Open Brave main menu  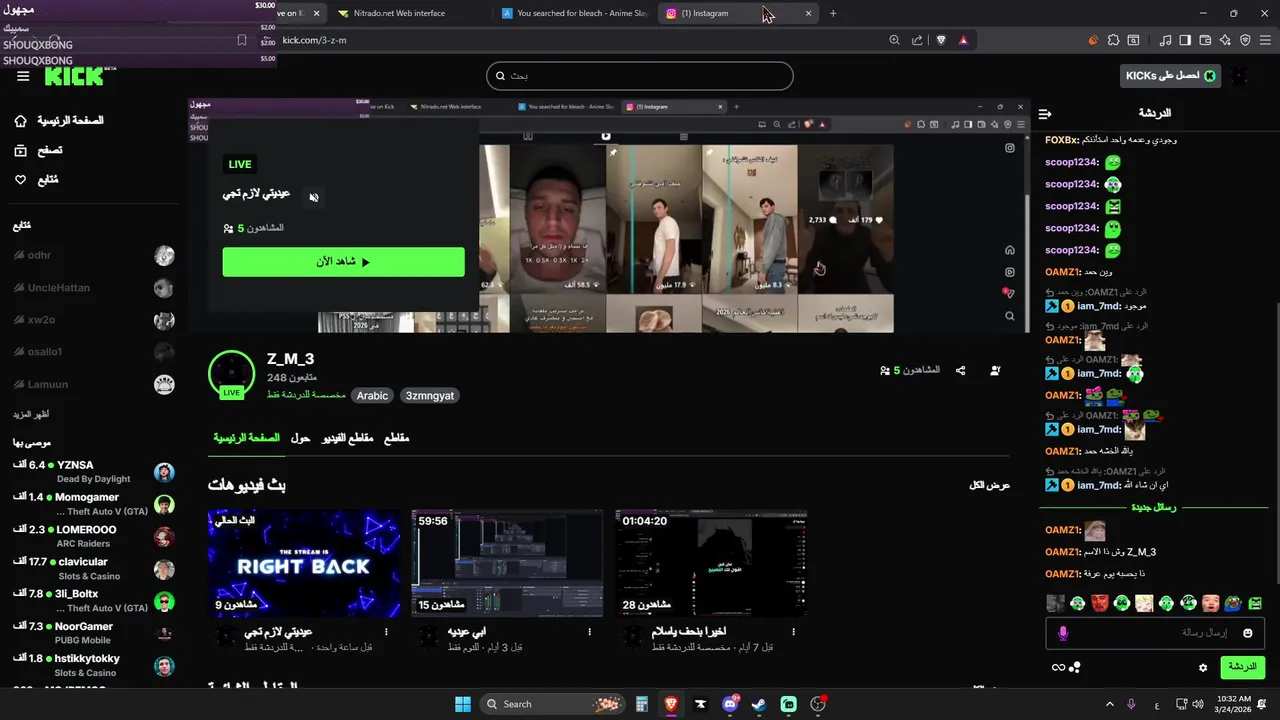point(1264,40)
